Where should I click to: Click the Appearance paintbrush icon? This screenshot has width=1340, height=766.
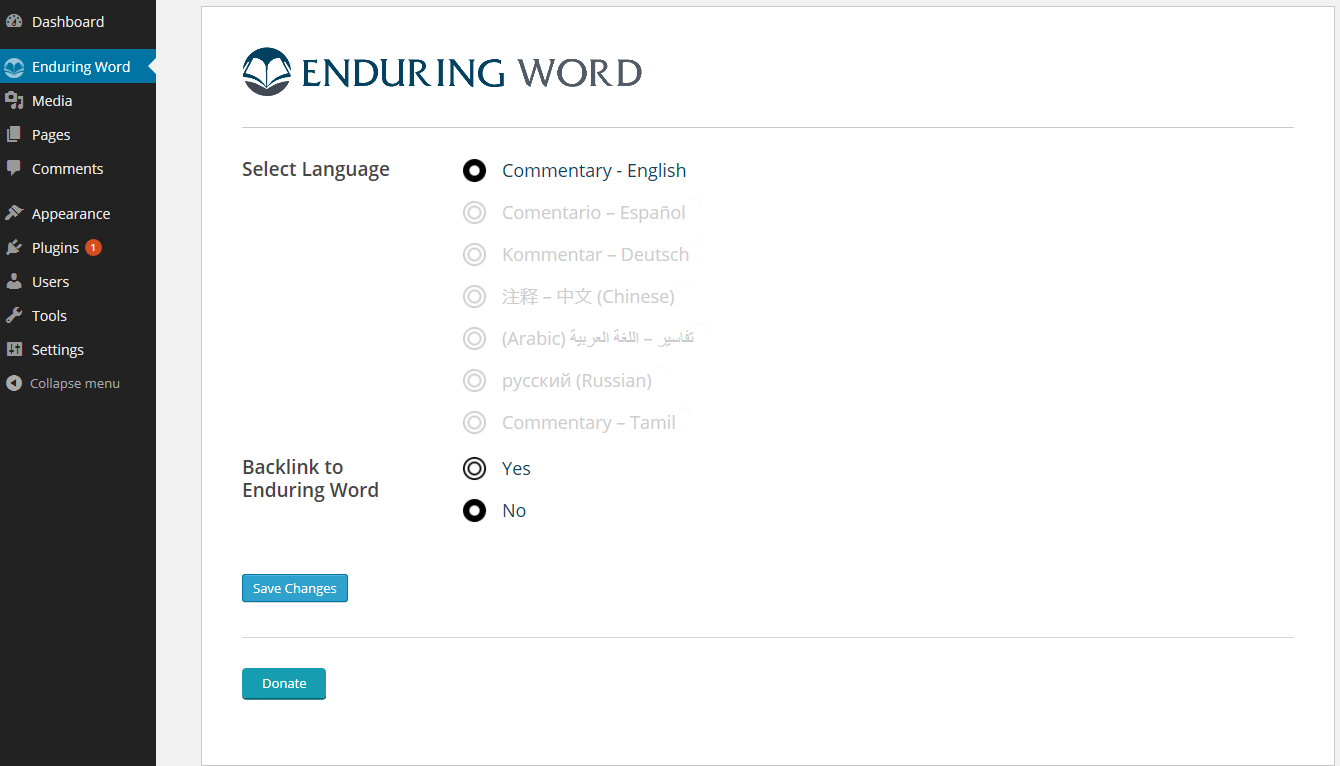pyautogui.click(x=14, y=214)
